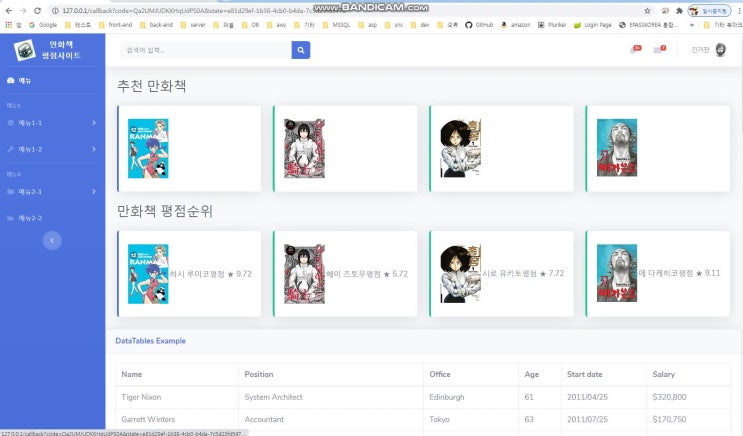743x436 pixels.
Task: Open the Ranma cover in 추천 만화책
Action: click(x=148, y=148)
